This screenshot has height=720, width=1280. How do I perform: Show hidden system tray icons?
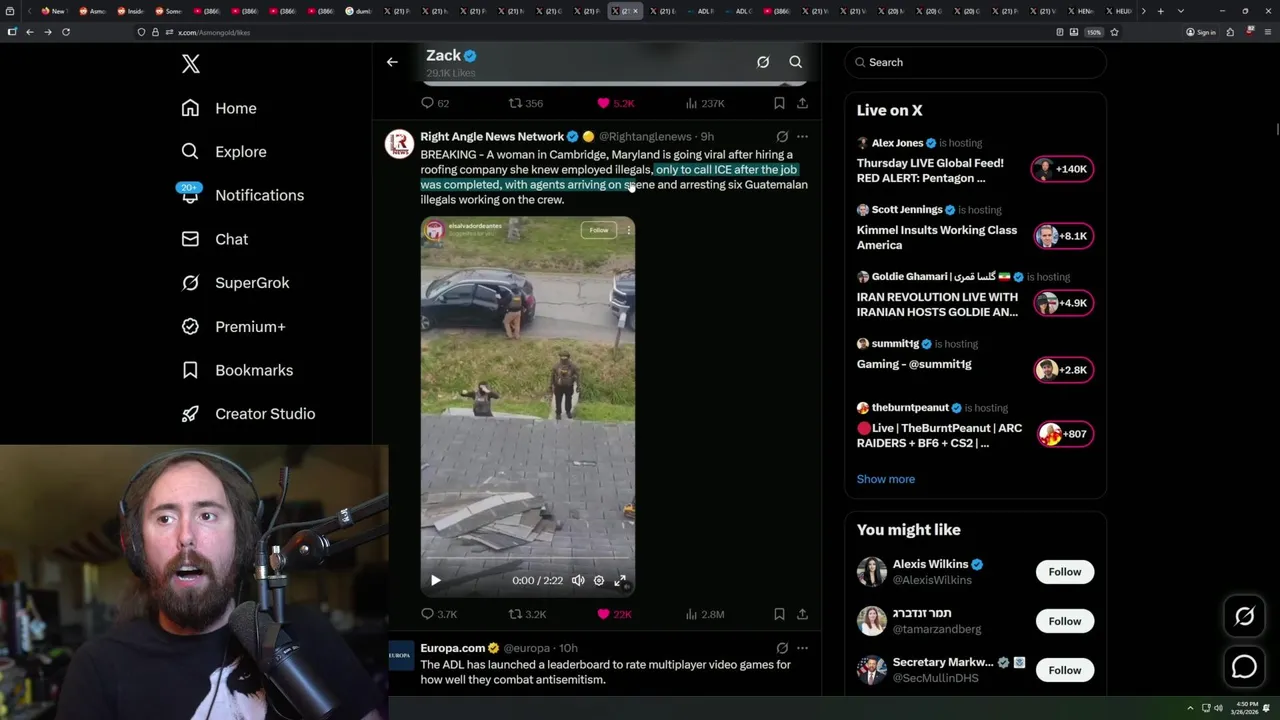click(x=1190, y=708)
